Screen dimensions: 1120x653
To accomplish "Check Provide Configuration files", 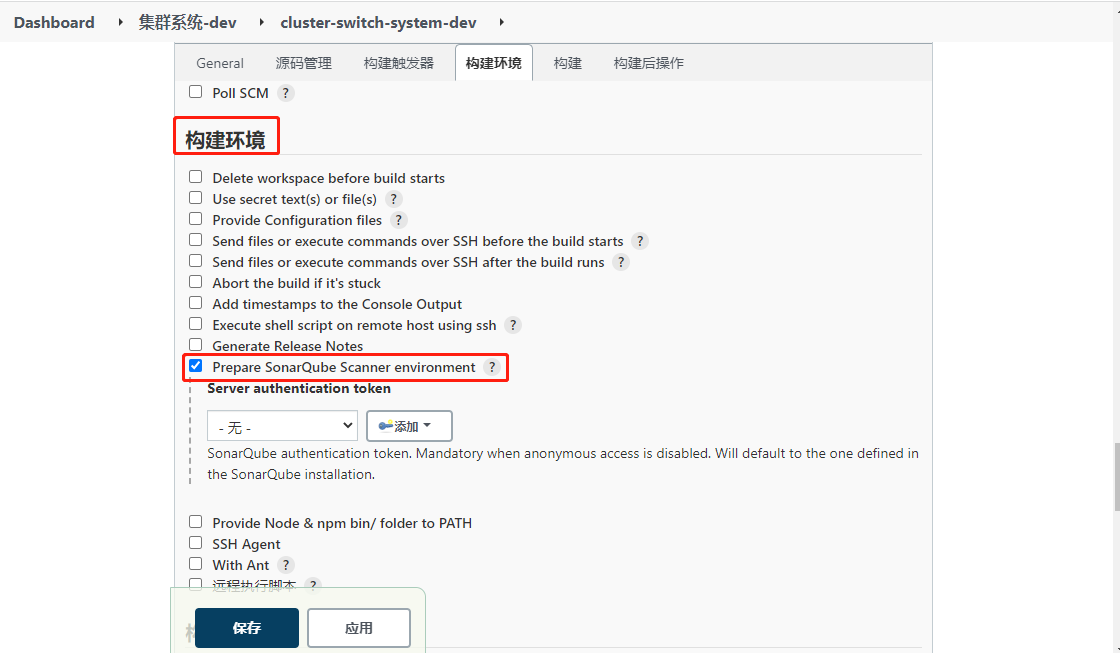I will 195,219.
